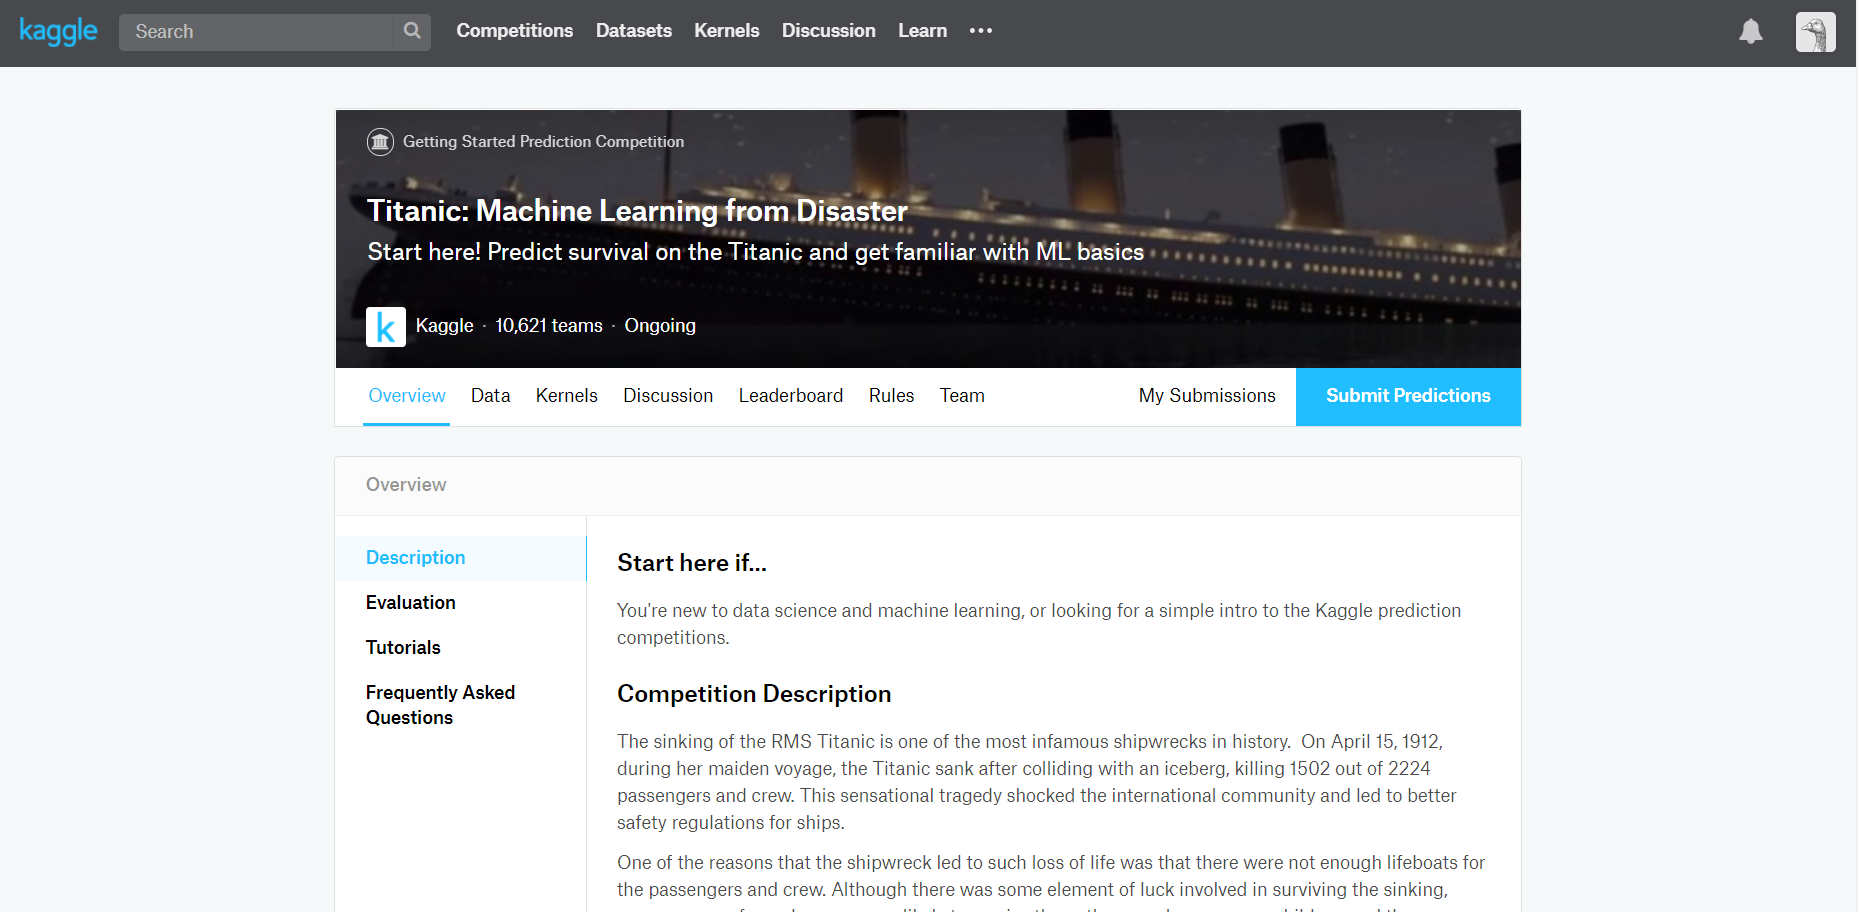
Task: View My Submissions
Action: (x=1206, y=396)
